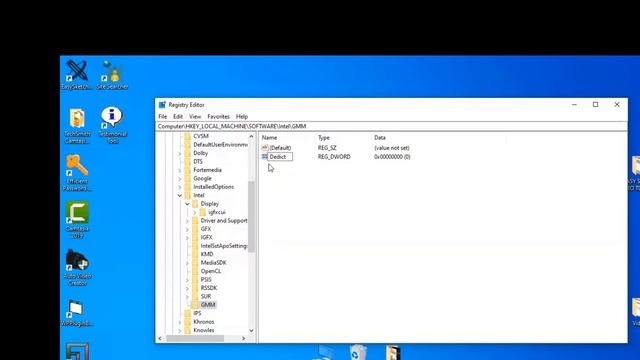
Task: Select the DTS key
Action: click(198, 162)
